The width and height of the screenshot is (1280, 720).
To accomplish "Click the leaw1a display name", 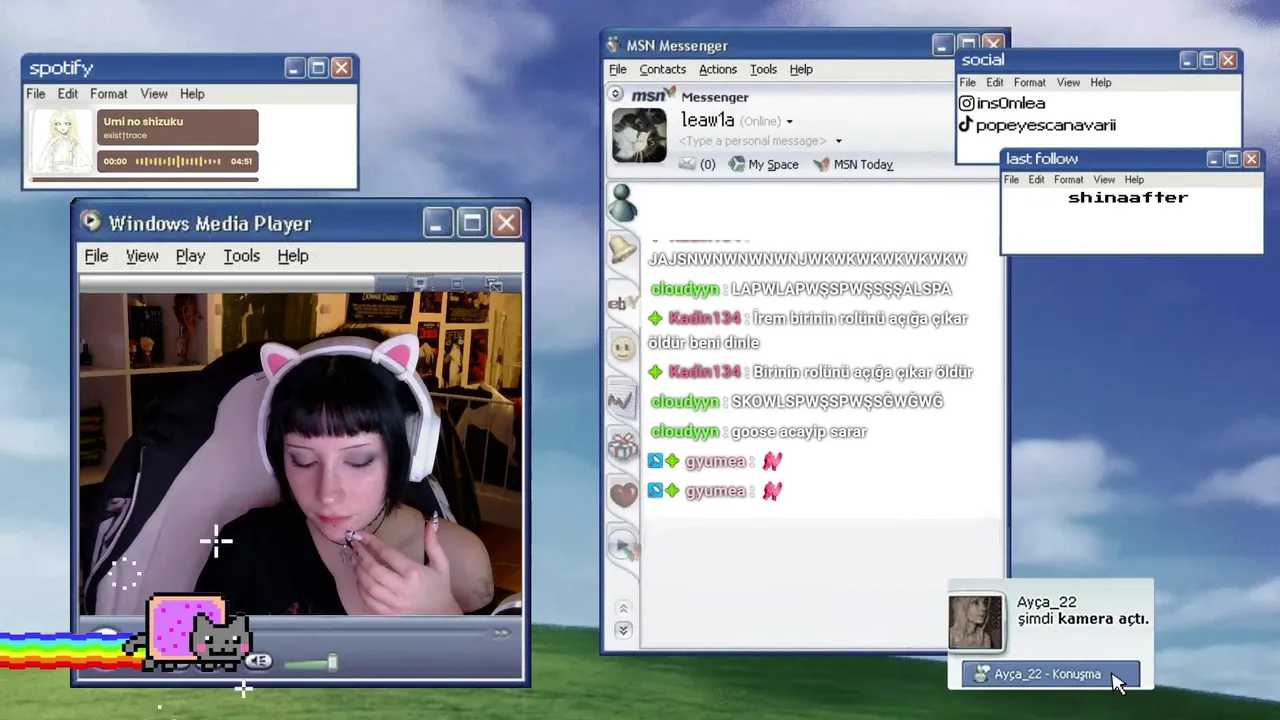I will (x=708, y=120).
